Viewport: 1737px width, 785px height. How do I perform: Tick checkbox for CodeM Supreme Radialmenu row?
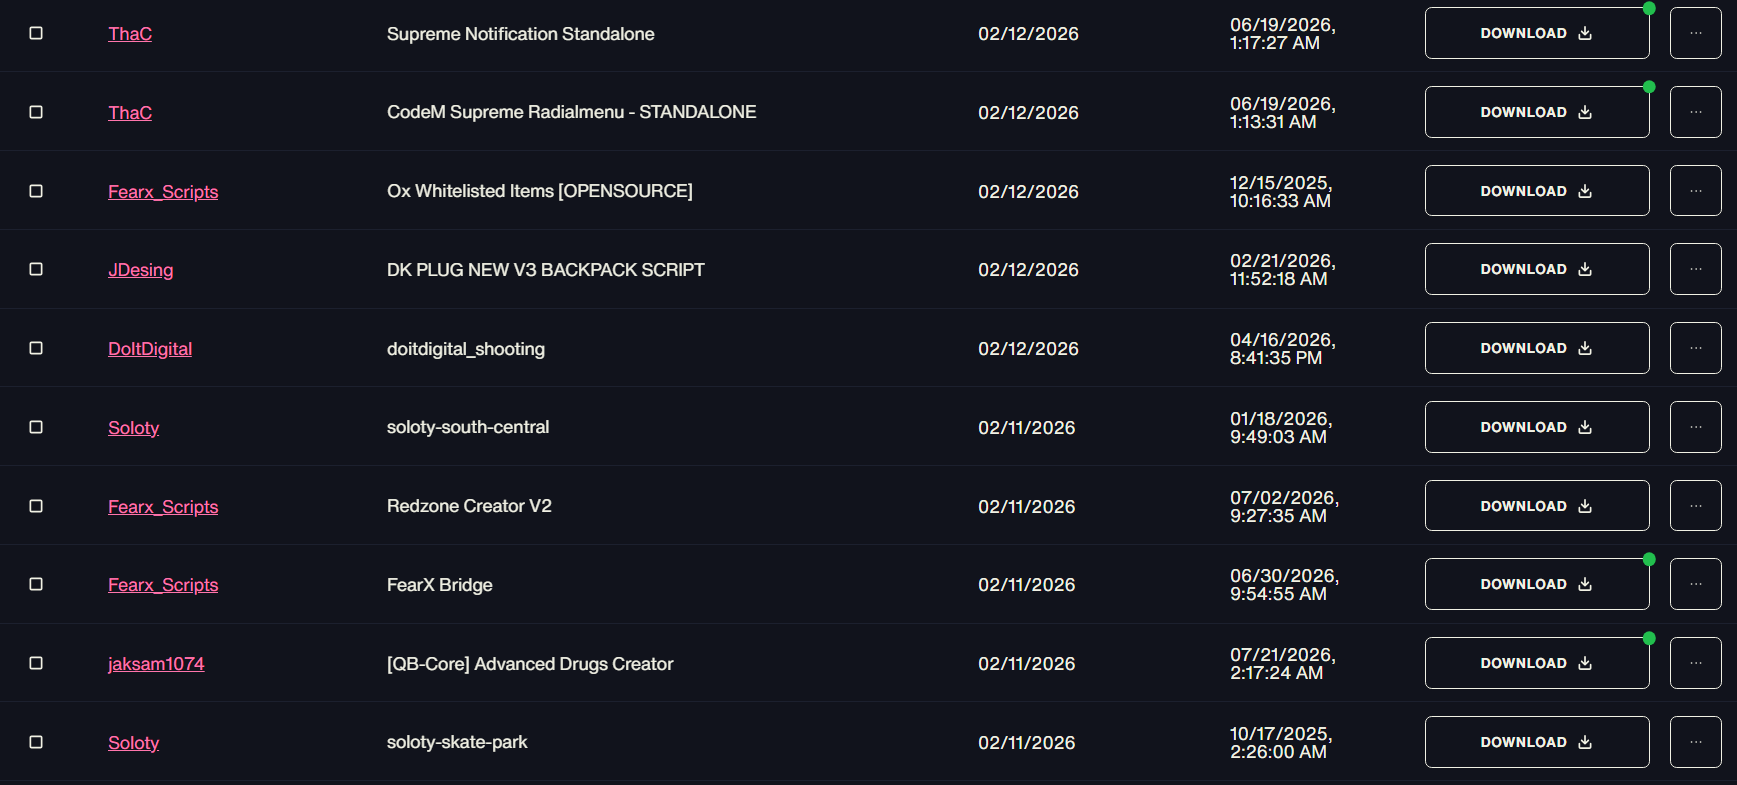[x=36, y=112]
